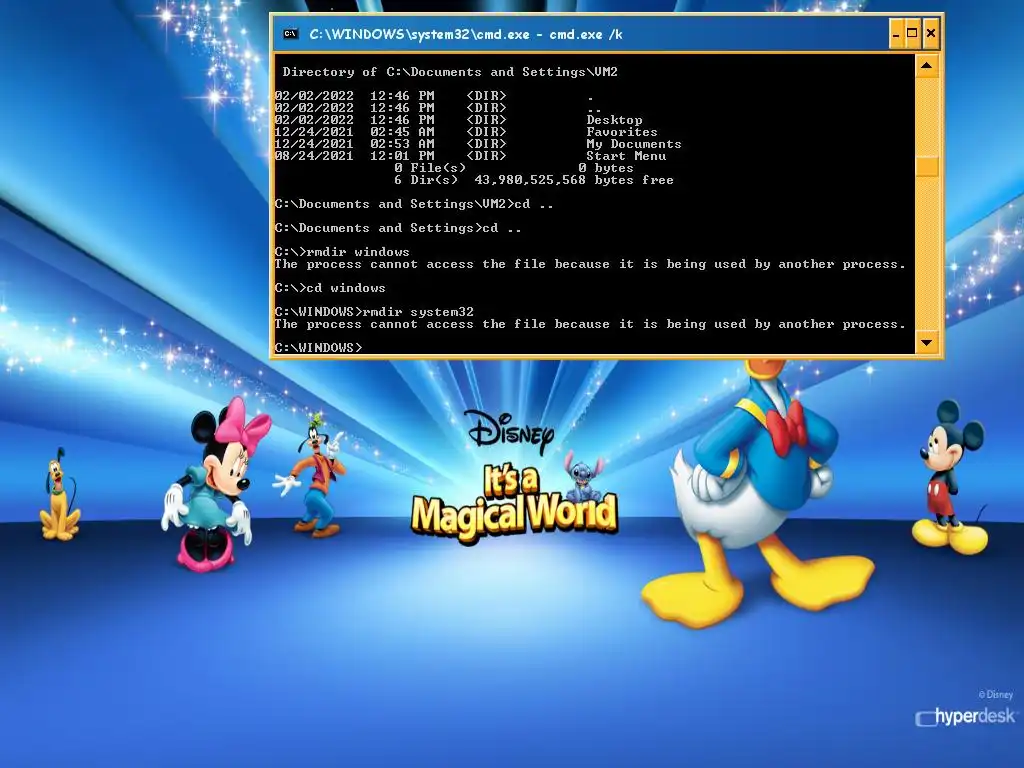Click the 'Start Menu' directory entry
The height and width of the screenshot is (768, 1024).
tap(626, 156)
